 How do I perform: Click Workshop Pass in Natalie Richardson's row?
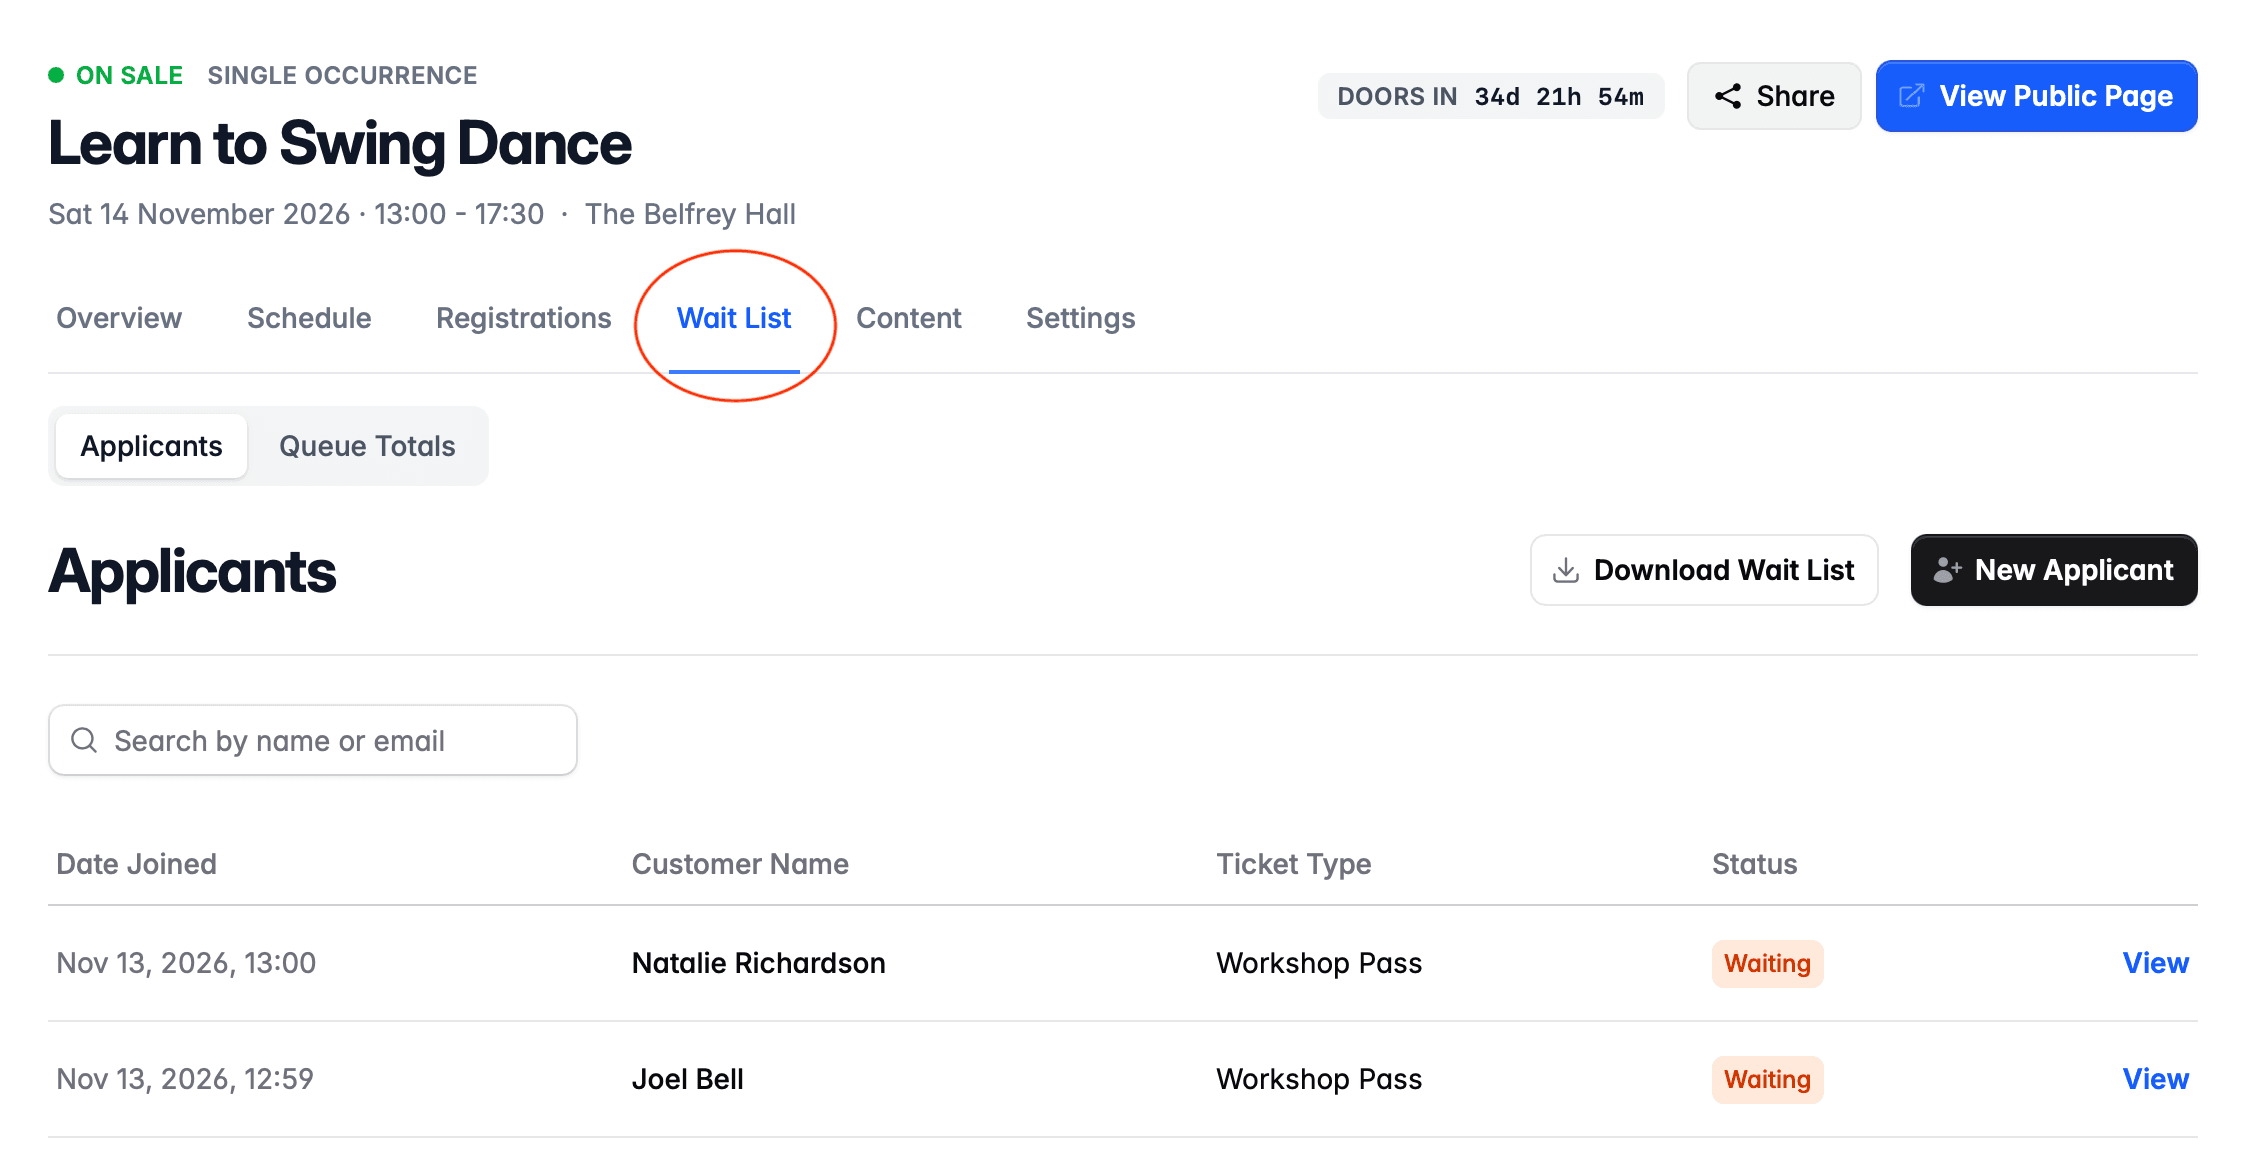point(1319,963)
